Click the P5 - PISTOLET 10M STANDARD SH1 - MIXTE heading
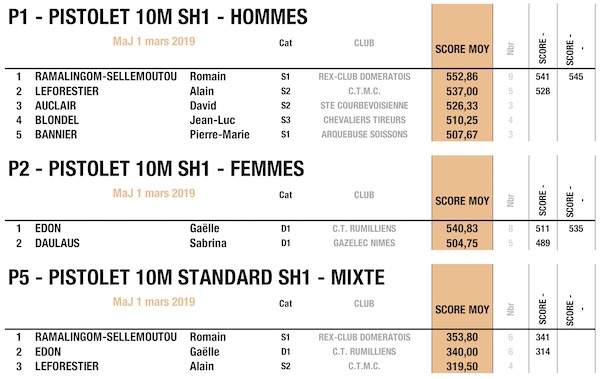Viewport: 600px width, 379px height. click(x=196, y=278)
